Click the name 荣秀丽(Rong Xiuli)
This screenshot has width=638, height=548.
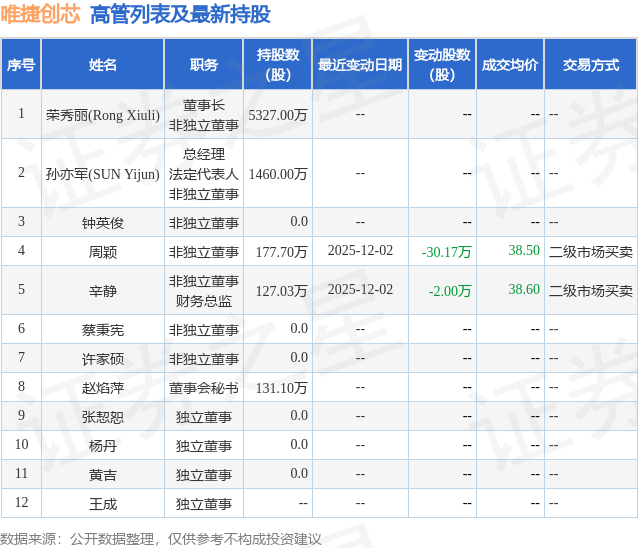click(x=103, y=115)
